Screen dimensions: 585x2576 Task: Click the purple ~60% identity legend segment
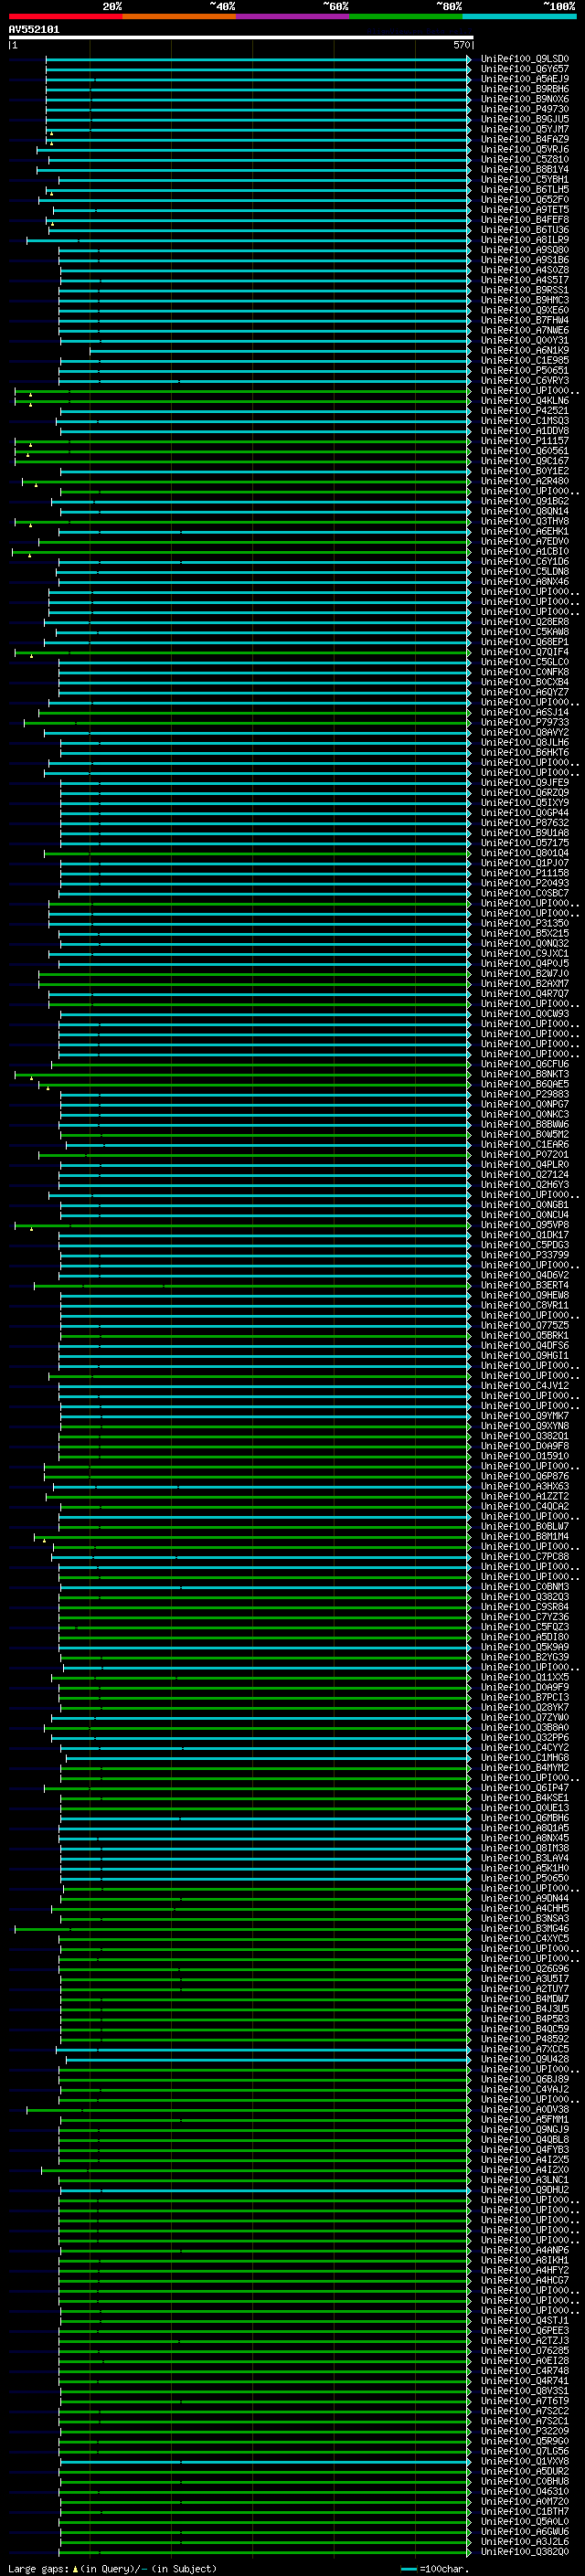[293, 16]
